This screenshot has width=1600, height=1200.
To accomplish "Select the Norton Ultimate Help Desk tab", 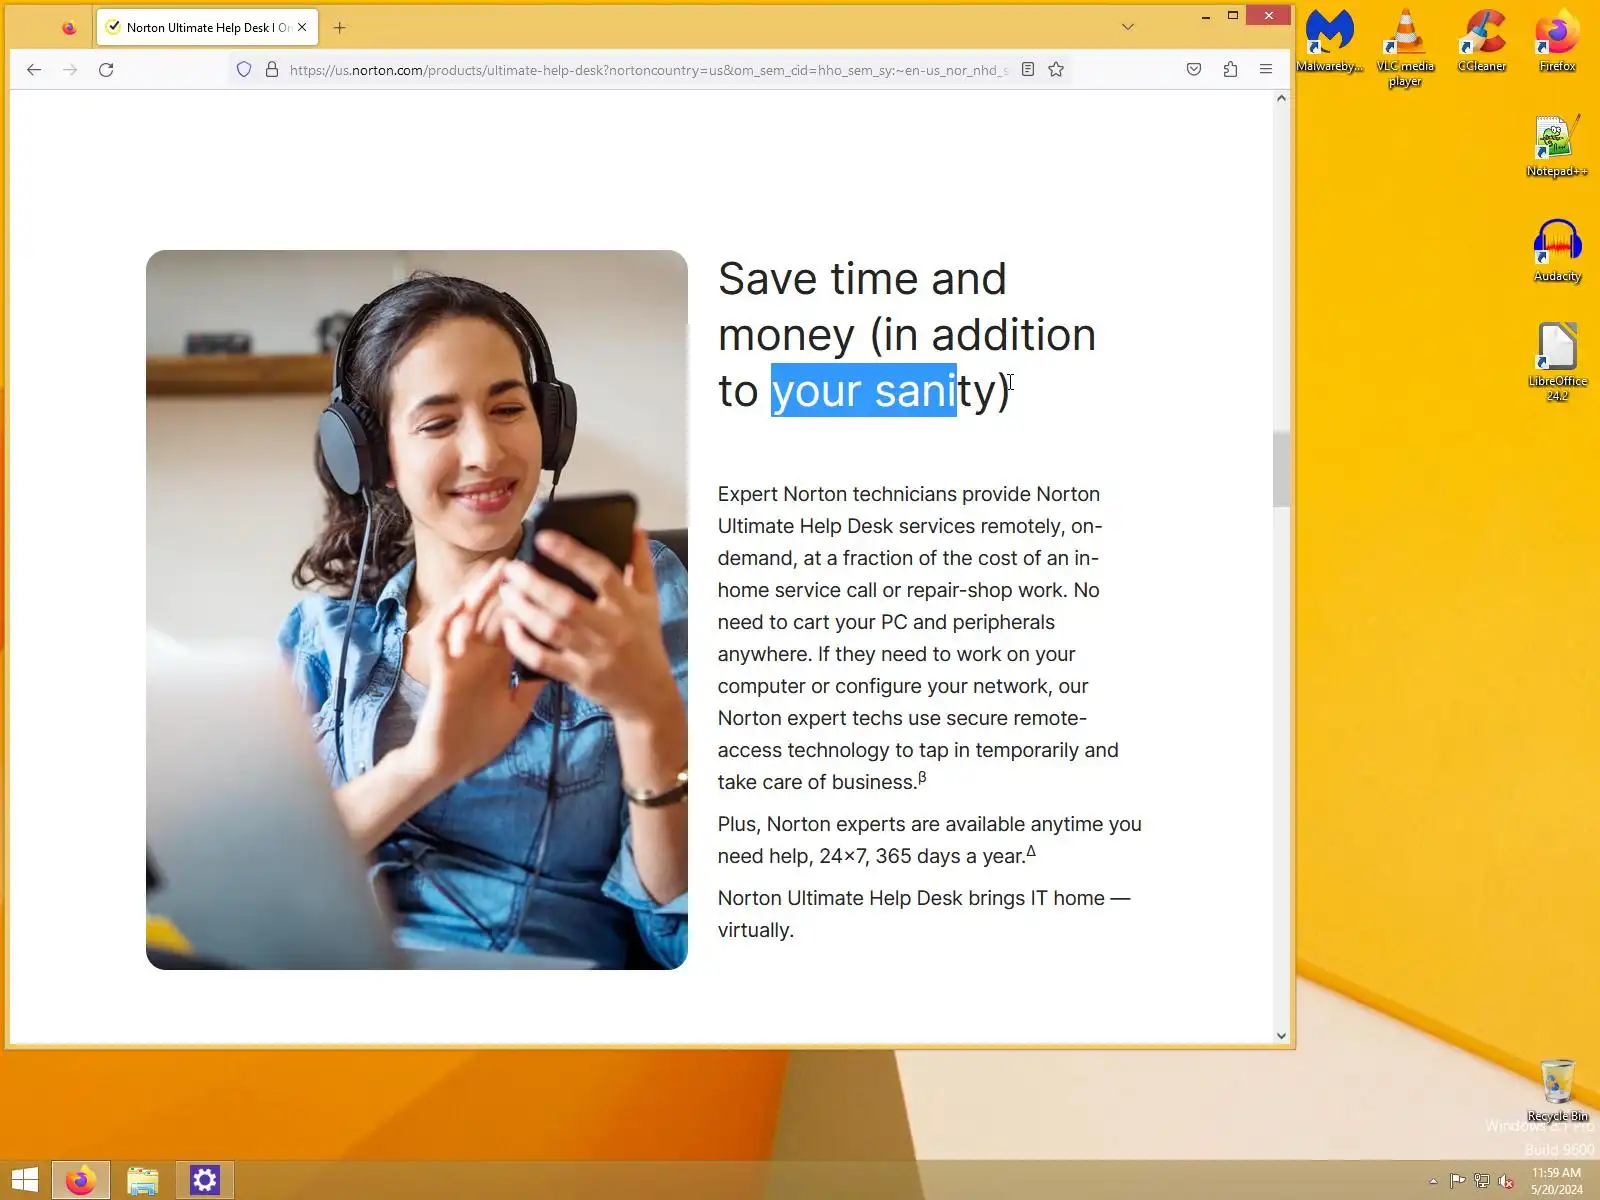I will tap(207, 28).
